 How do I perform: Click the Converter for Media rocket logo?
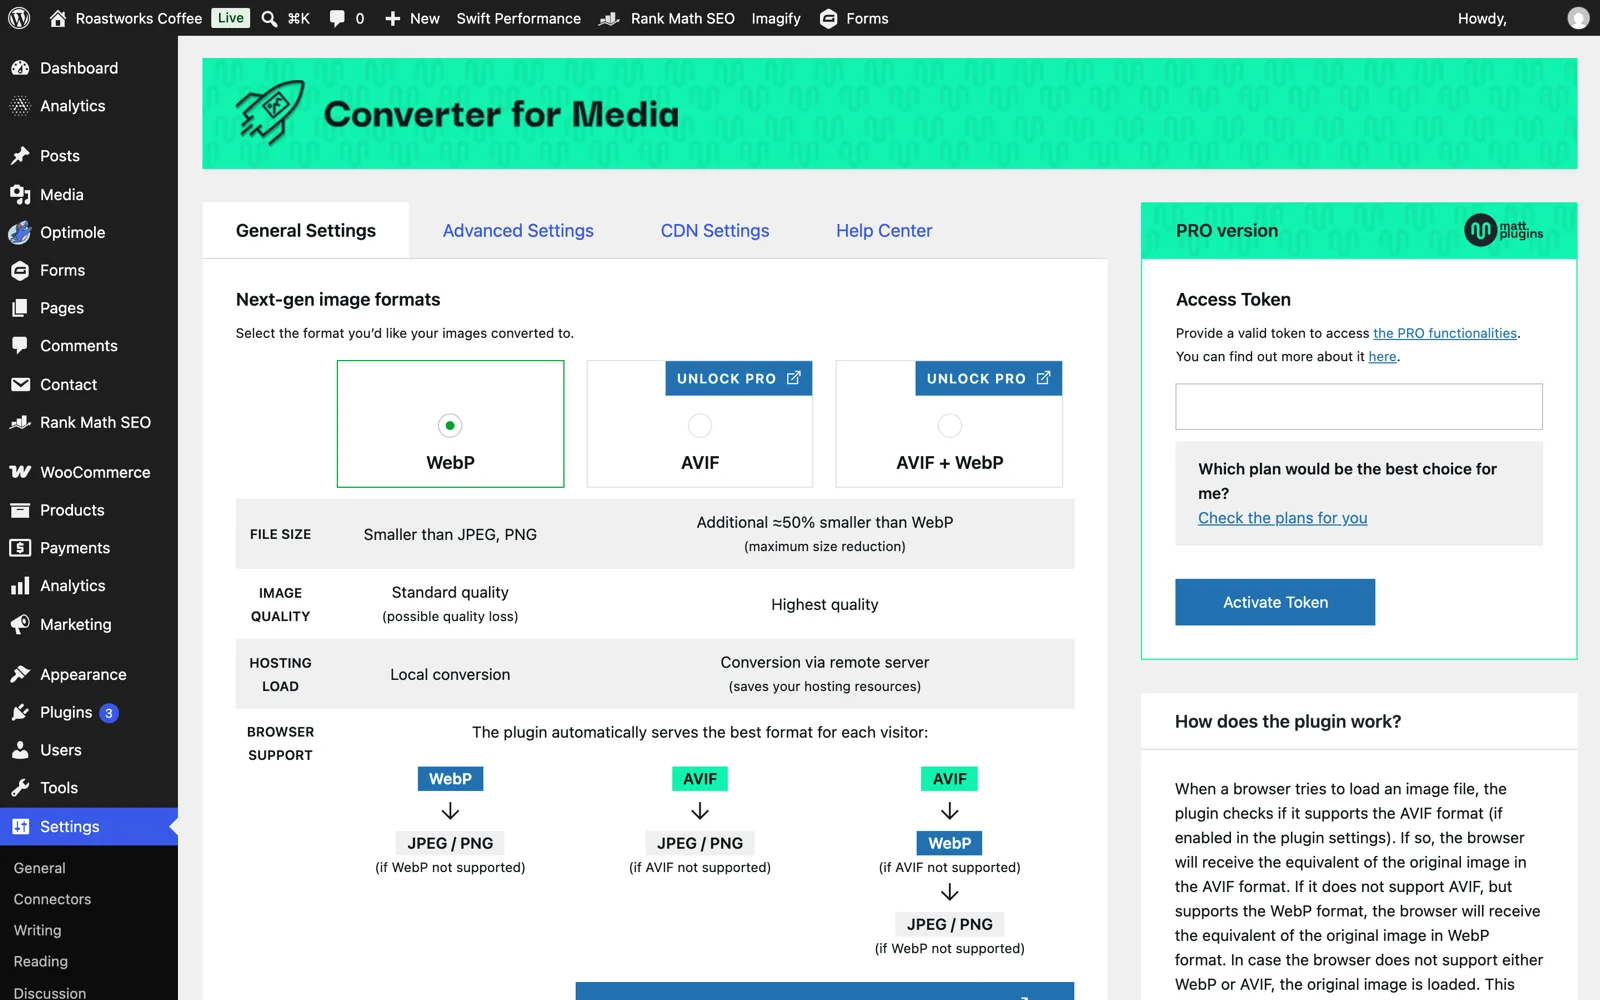point(270,113)
